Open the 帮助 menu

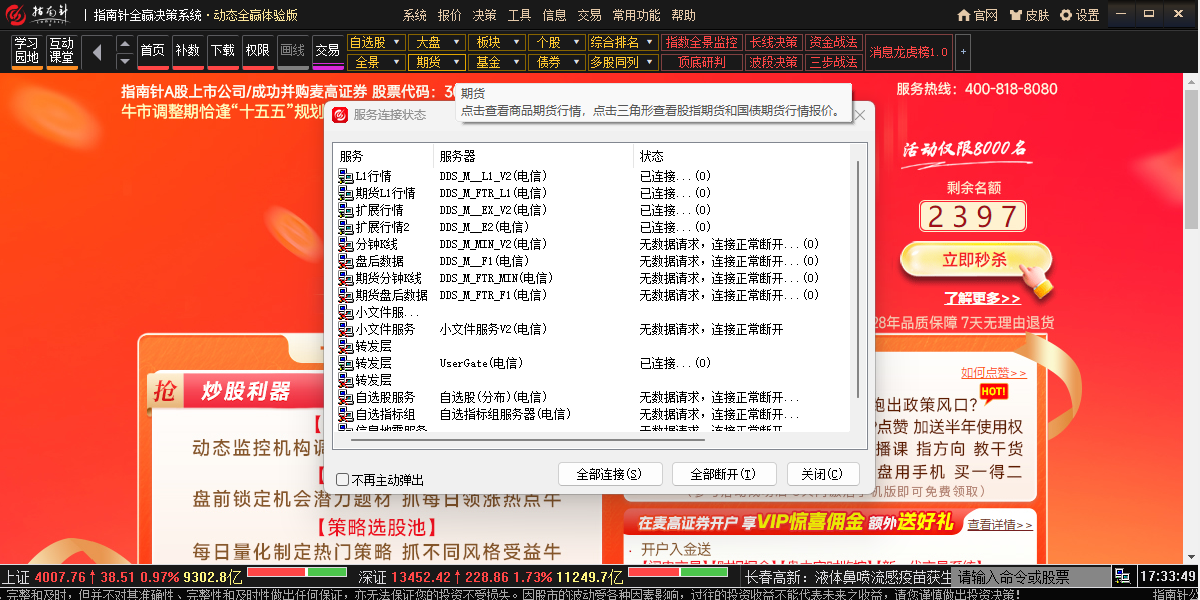click(683, 15)
